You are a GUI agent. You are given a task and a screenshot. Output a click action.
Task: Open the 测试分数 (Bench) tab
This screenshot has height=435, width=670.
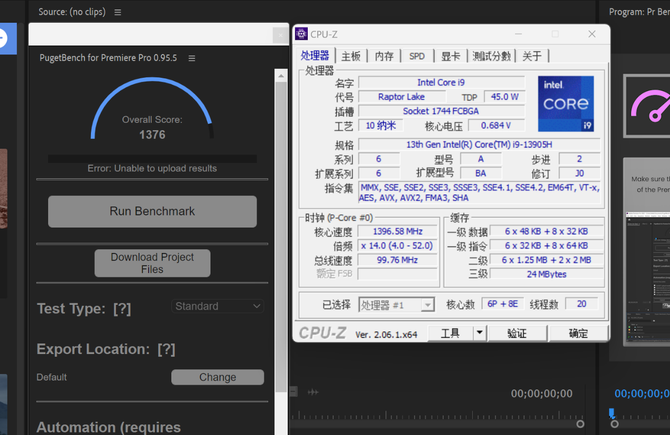pyautogui.click(x=491, y=56)
